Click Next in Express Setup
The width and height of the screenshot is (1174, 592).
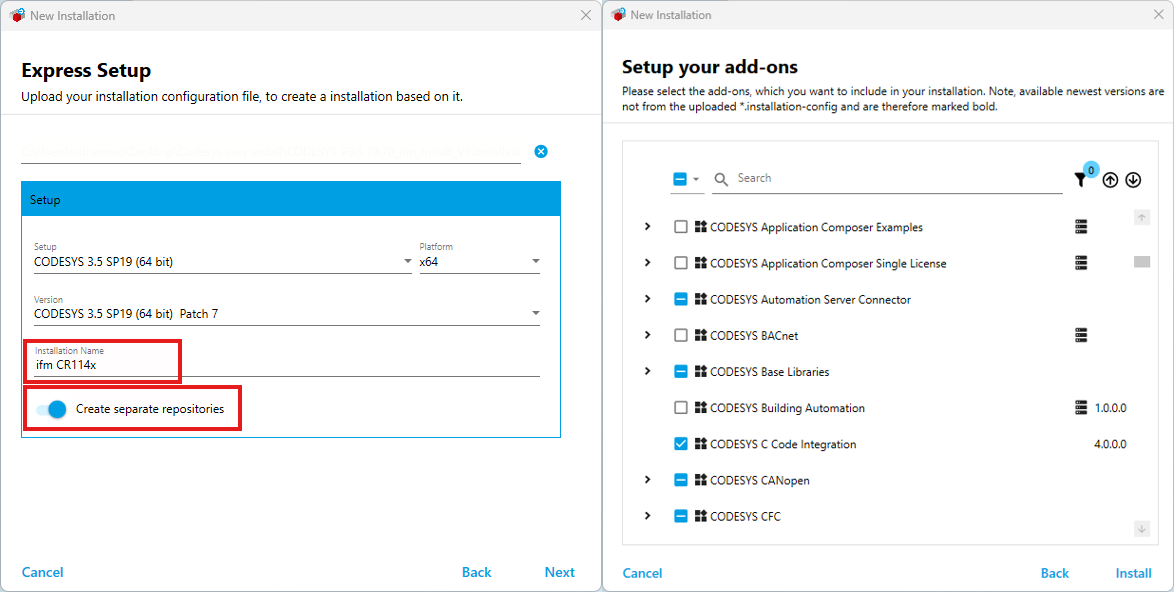(559, 573)
